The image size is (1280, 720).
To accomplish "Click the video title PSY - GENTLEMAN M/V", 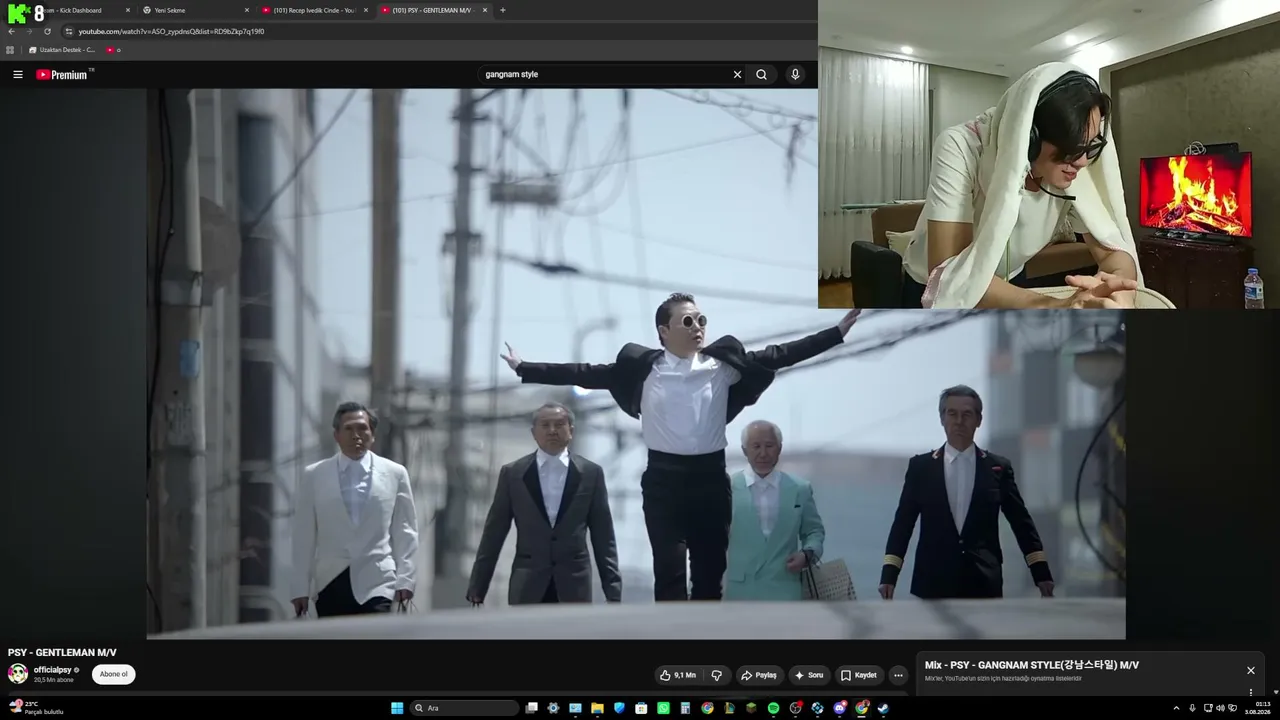I will [62, 652].
